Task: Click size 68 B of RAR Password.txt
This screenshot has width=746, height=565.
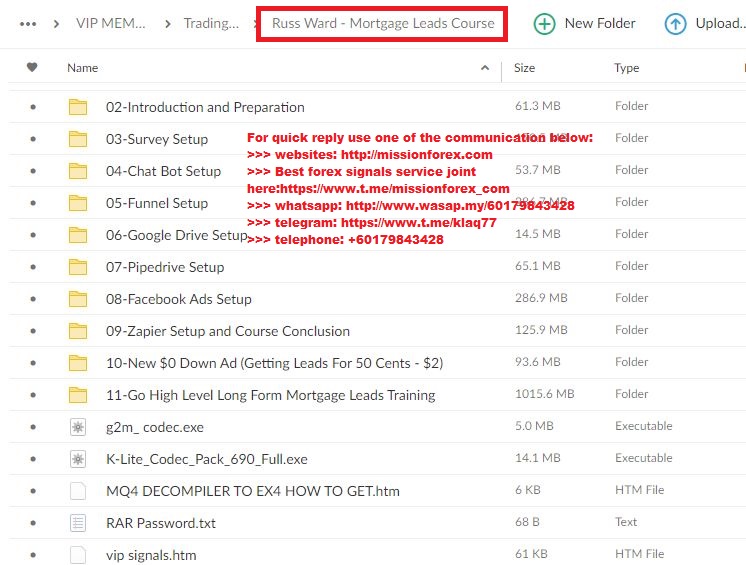Action: pos(527,522)
